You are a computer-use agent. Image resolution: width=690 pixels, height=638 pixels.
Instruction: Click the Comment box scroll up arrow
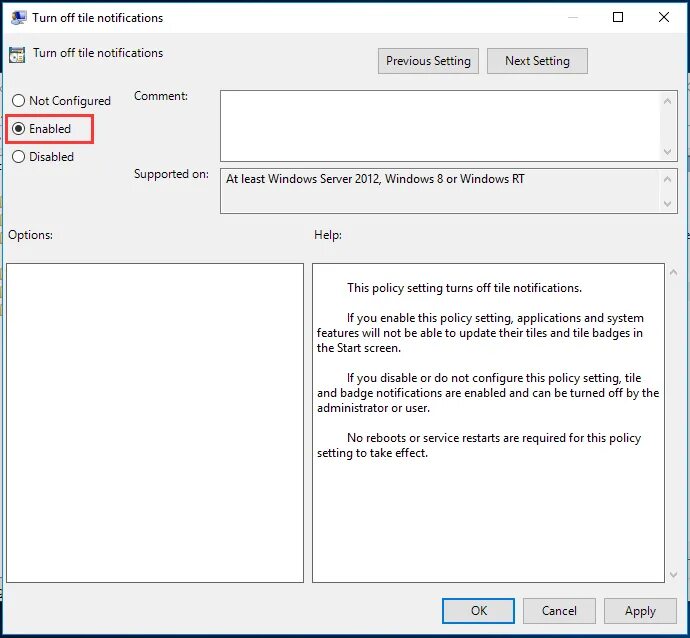[668, 101]
